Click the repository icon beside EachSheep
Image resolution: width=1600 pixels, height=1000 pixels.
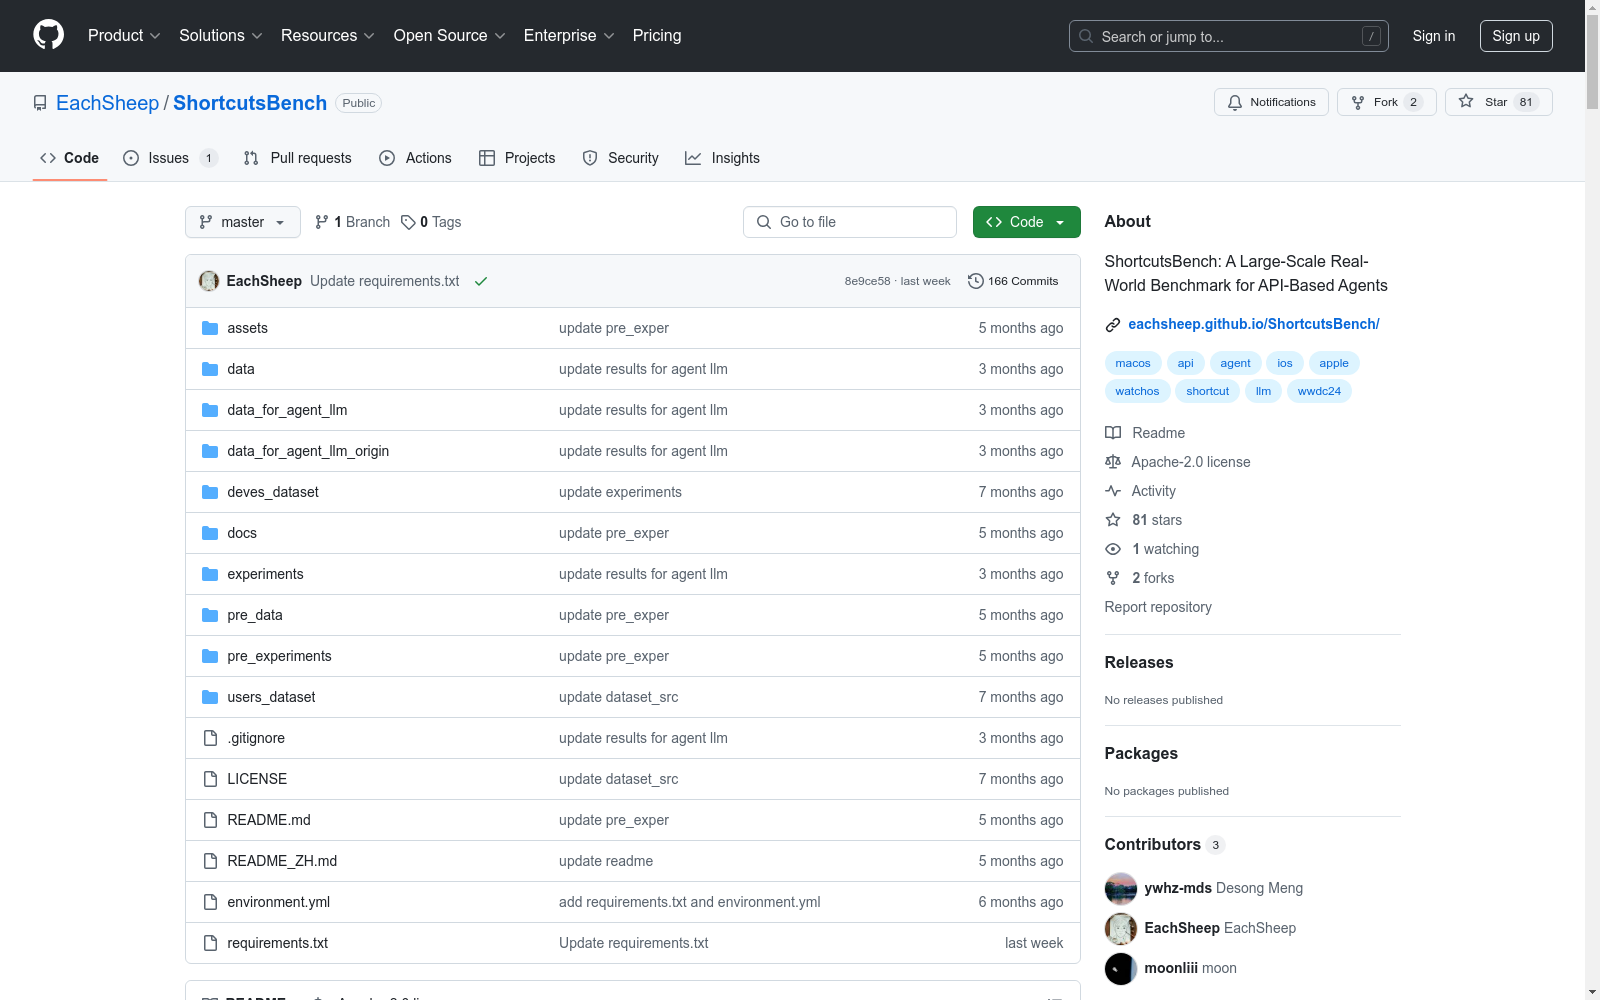pos(40,103)
